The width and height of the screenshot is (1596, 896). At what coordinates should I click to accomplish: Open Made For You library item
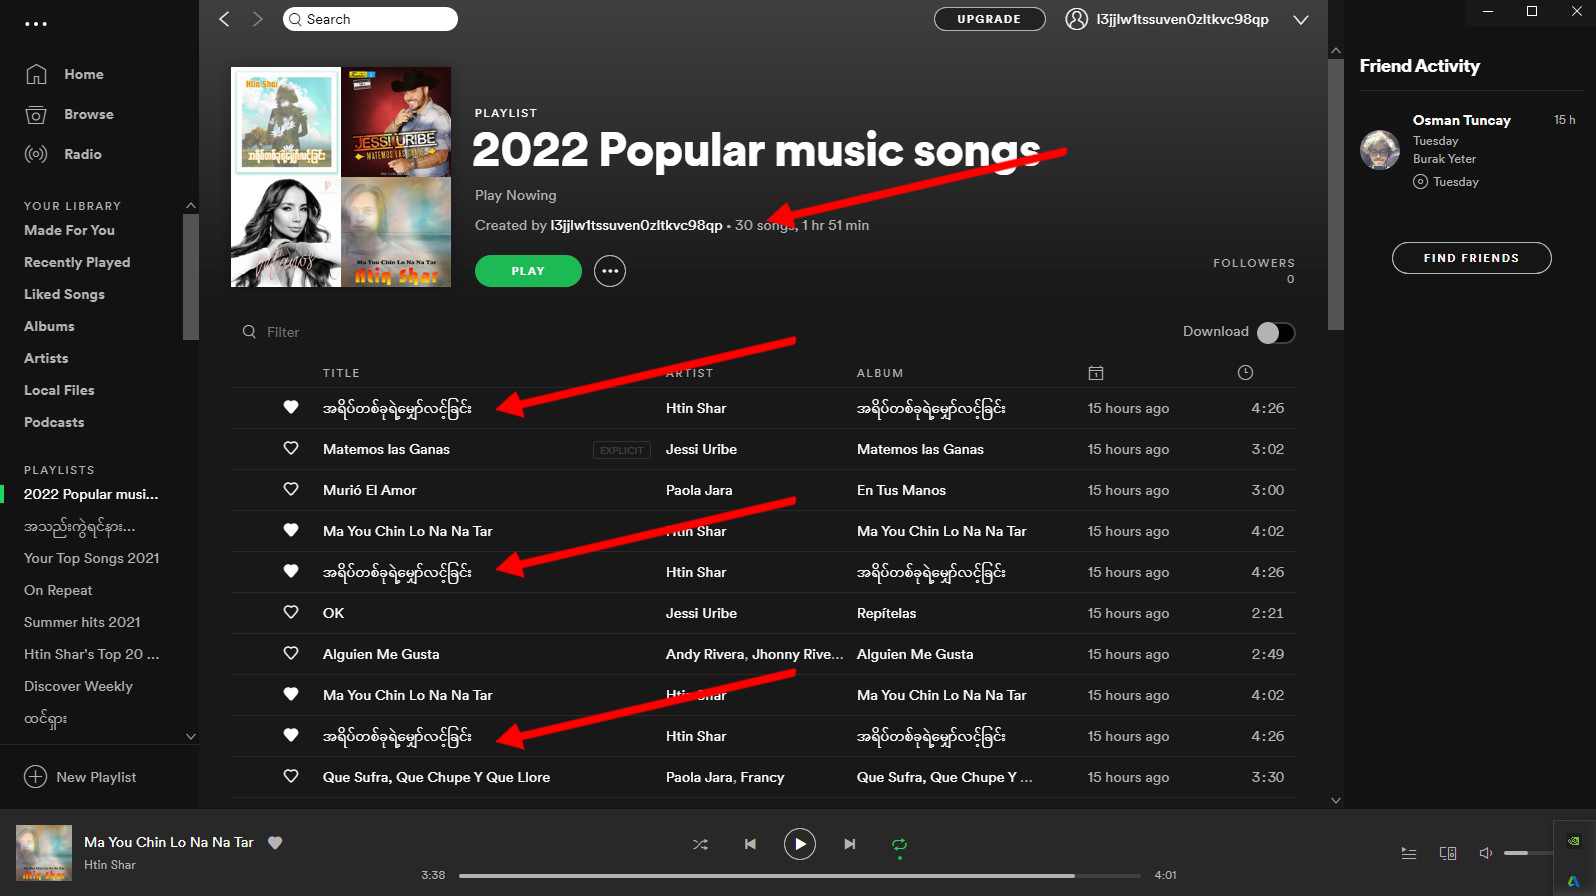point(69,230)
